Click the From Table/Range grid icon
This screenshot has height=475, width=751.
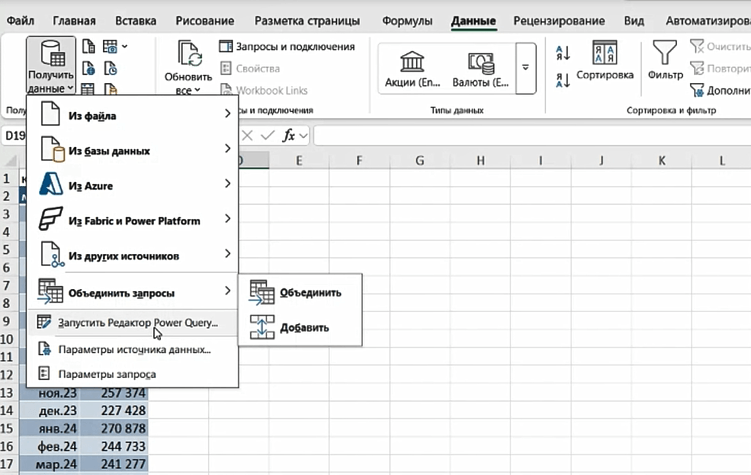(x=88, y=89)
